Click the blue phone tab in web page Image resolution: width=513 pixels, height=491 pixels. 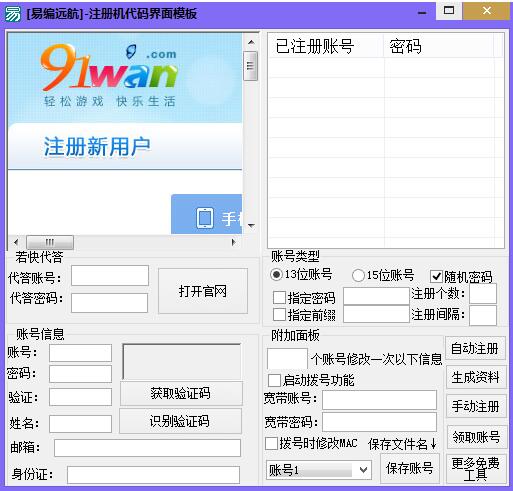tap(207, 214)
